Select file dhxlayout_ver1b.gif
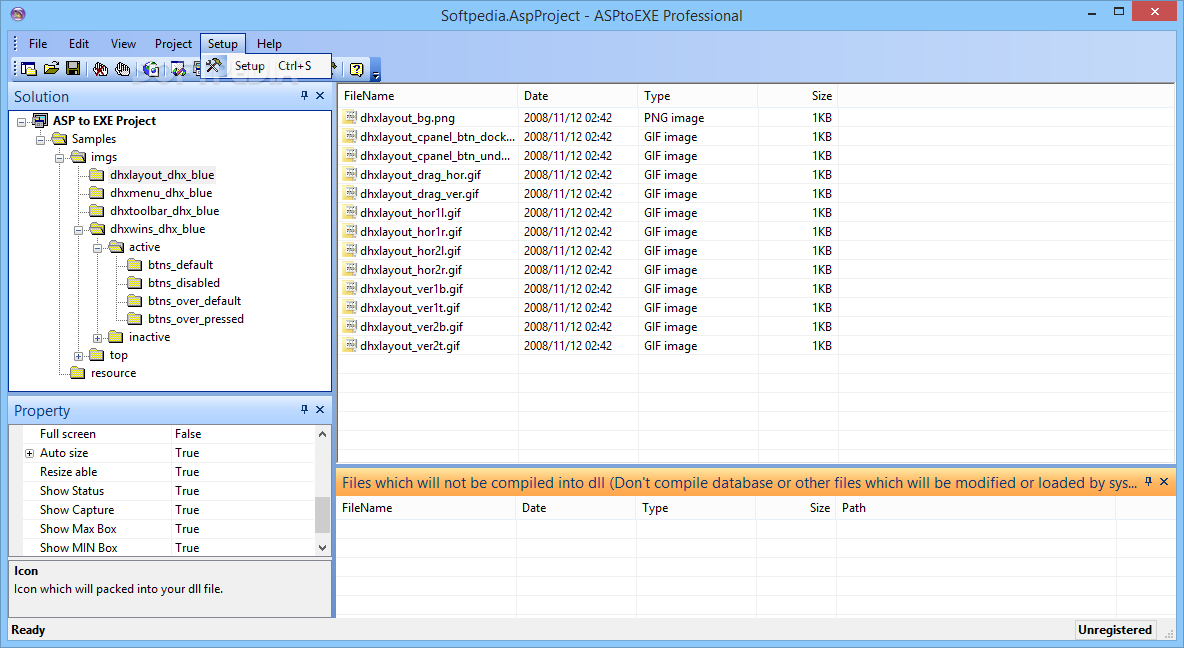 pos(412,289)
